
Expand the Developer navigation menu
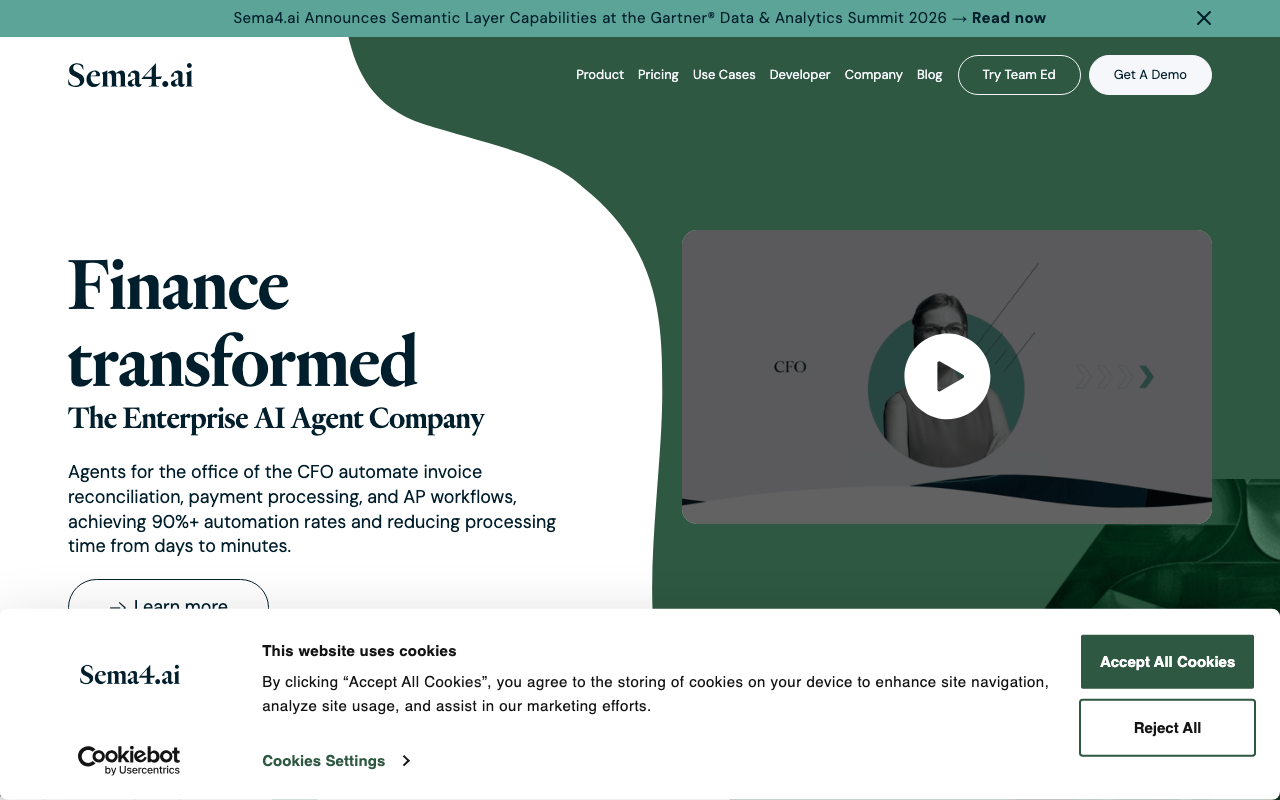[799, 75]
